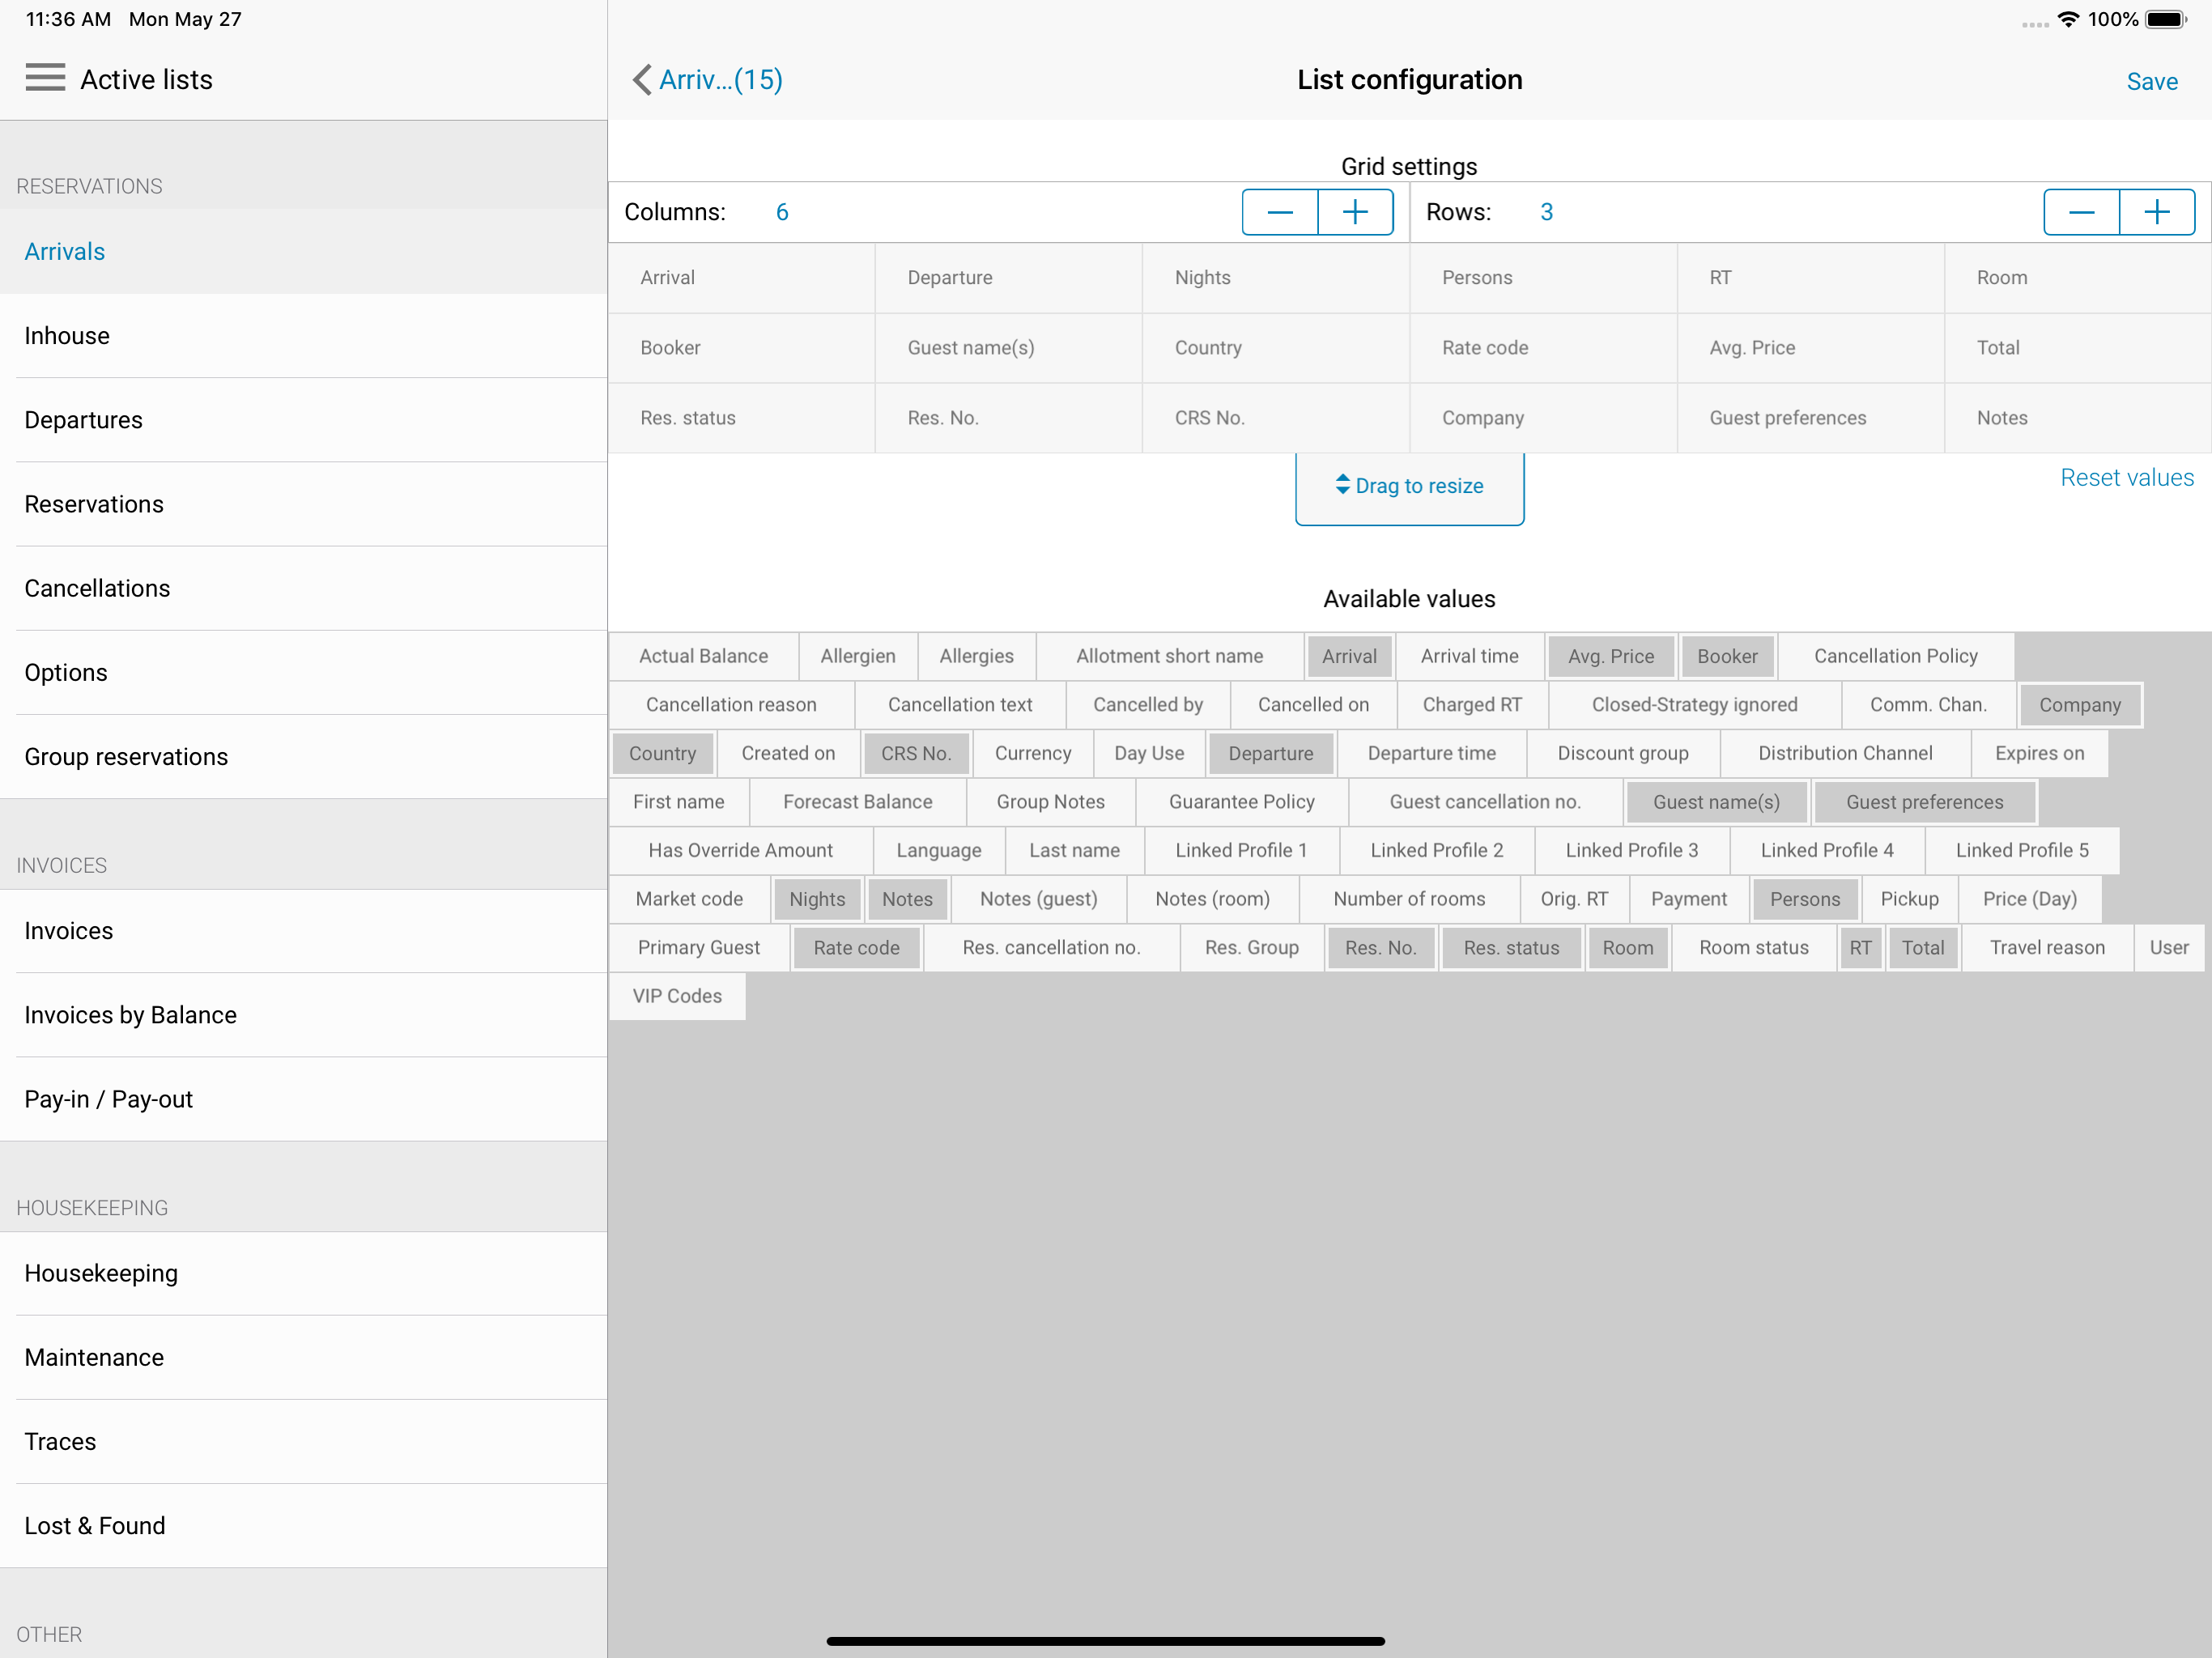This screenshot has width=2212, height=1658.
Task: Tap the back chevron to Arrivals
Action: coord(642,80)
